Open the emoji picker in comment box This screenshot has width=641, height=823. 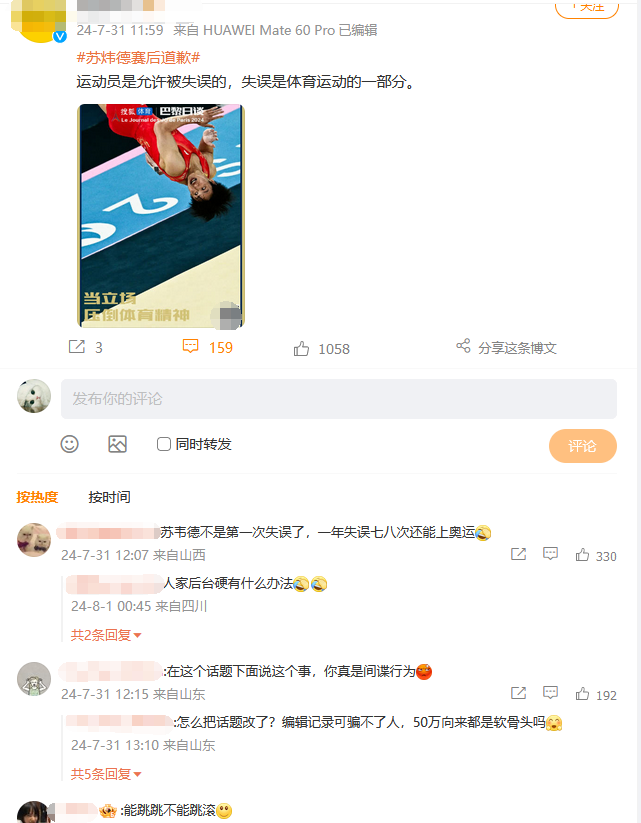[69, 444]
